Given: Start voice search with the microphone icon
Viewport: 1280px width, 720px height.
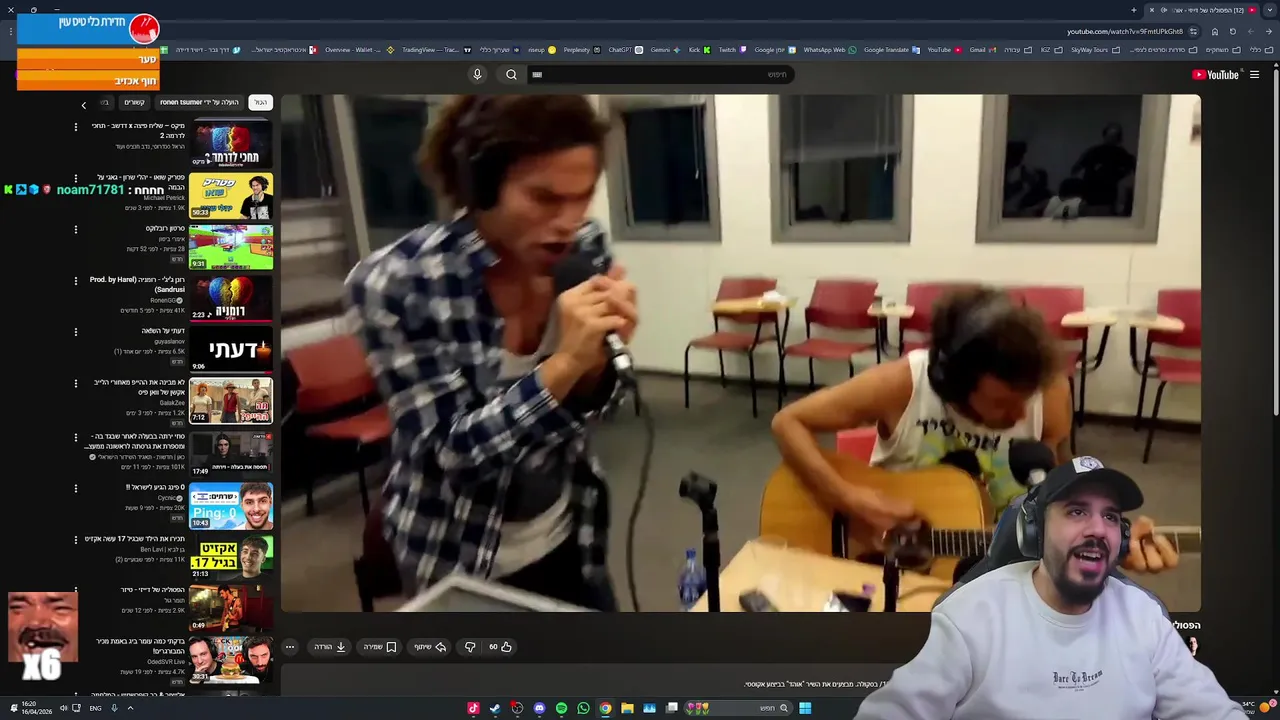Looking at the screenshot, I should (477, 74).
